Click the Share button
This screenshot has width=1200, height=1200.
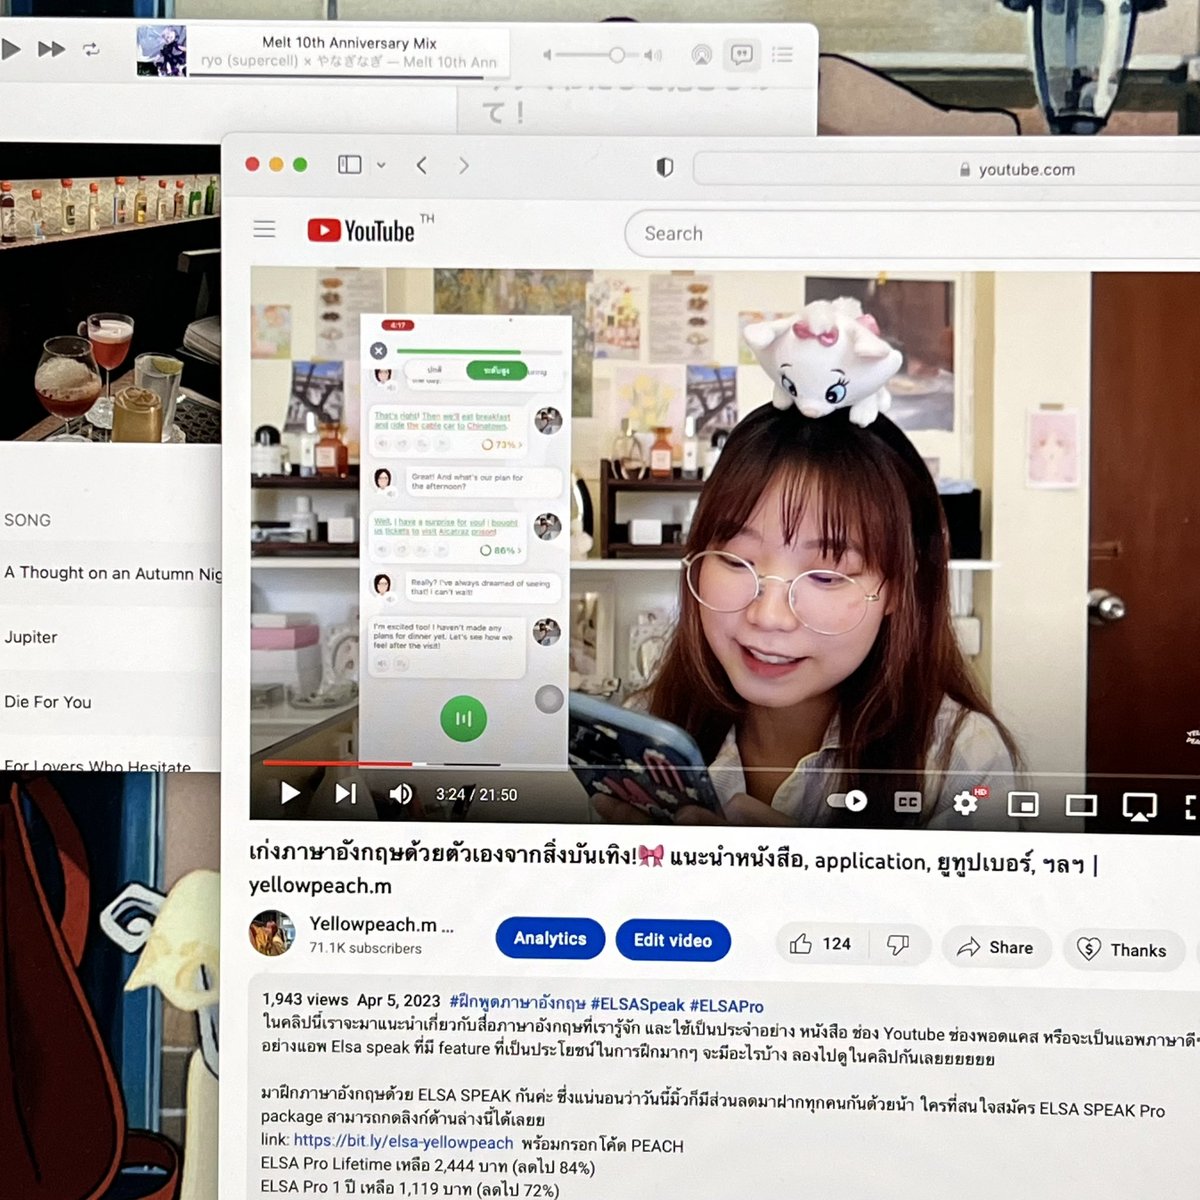tap(995, 947)
